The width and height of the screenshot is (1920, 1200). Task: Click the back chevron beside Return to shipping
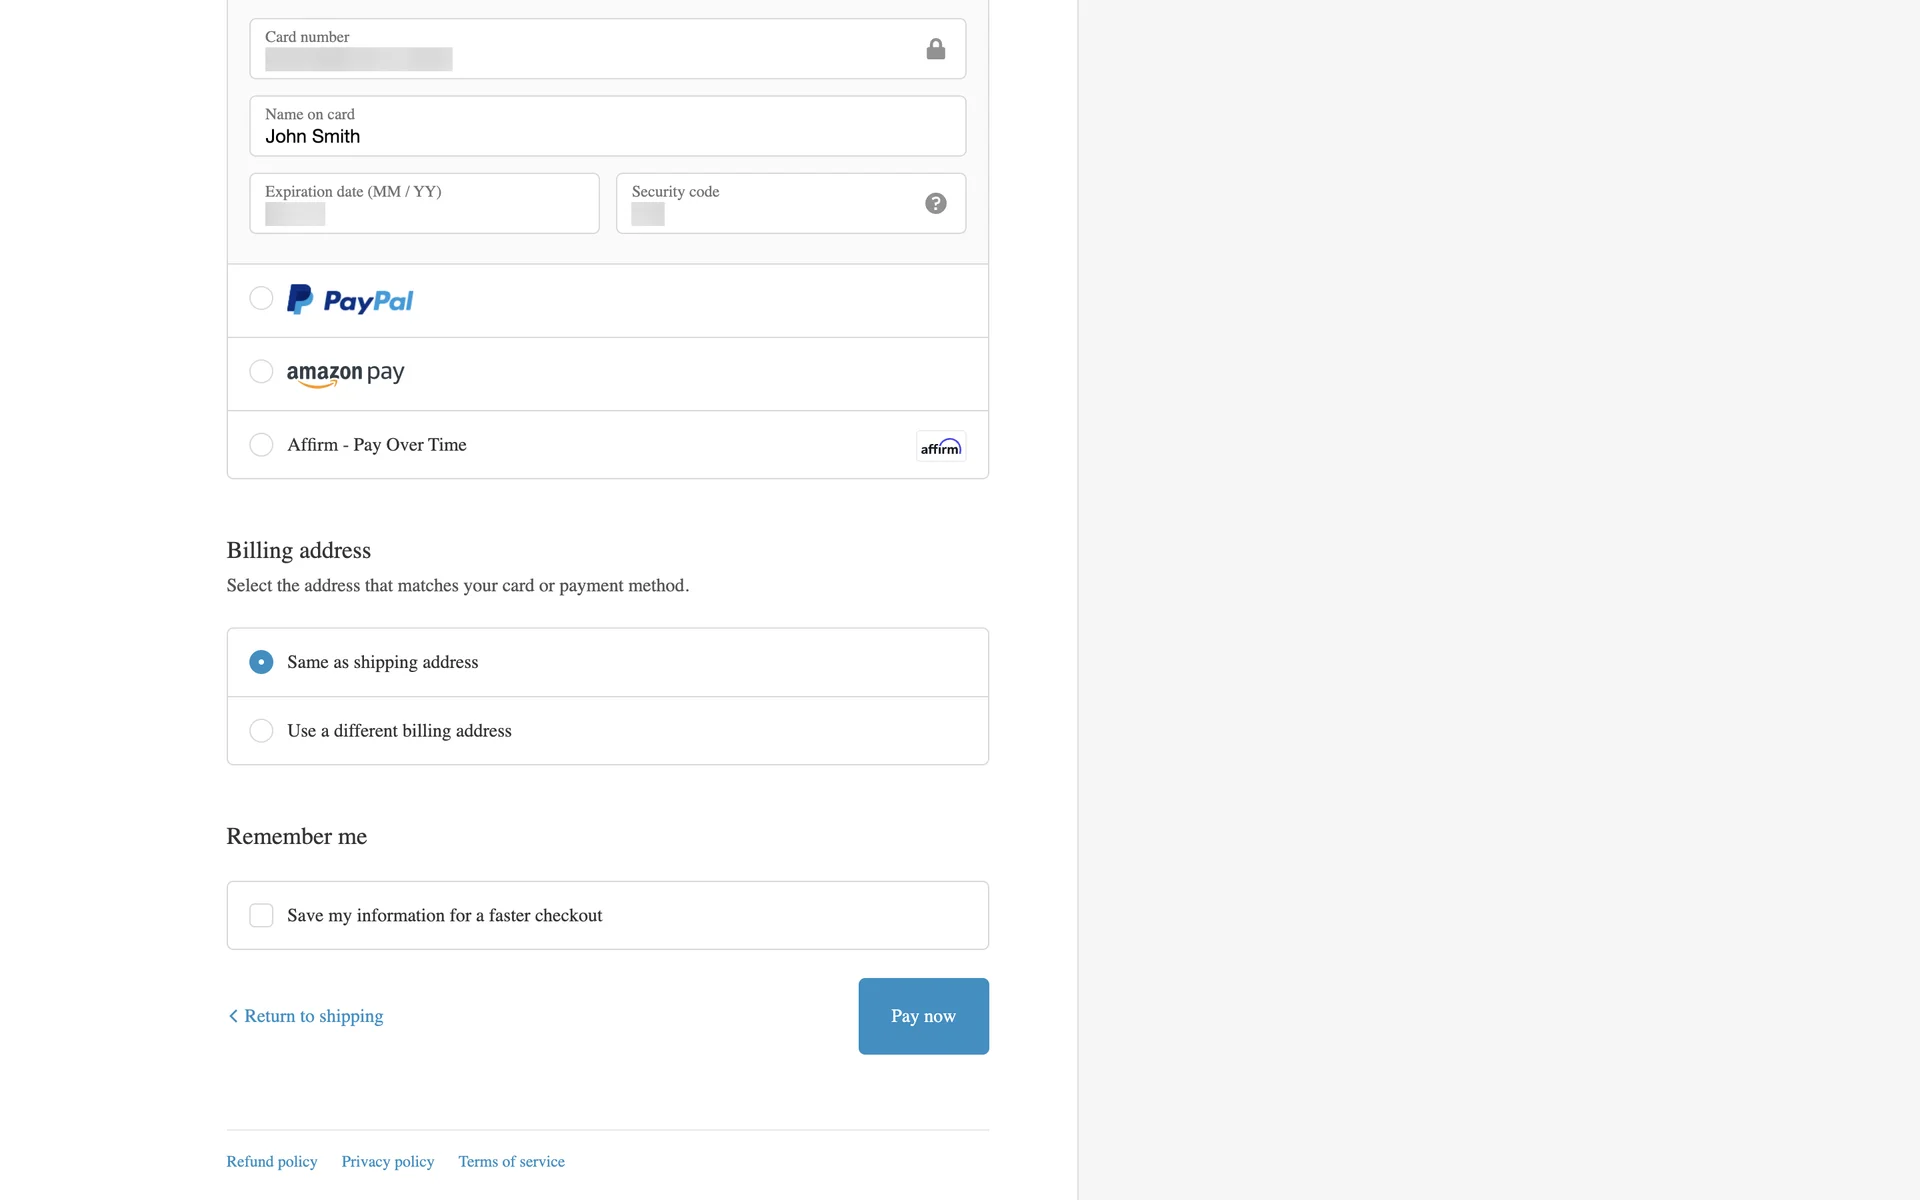coord(233,1016)
